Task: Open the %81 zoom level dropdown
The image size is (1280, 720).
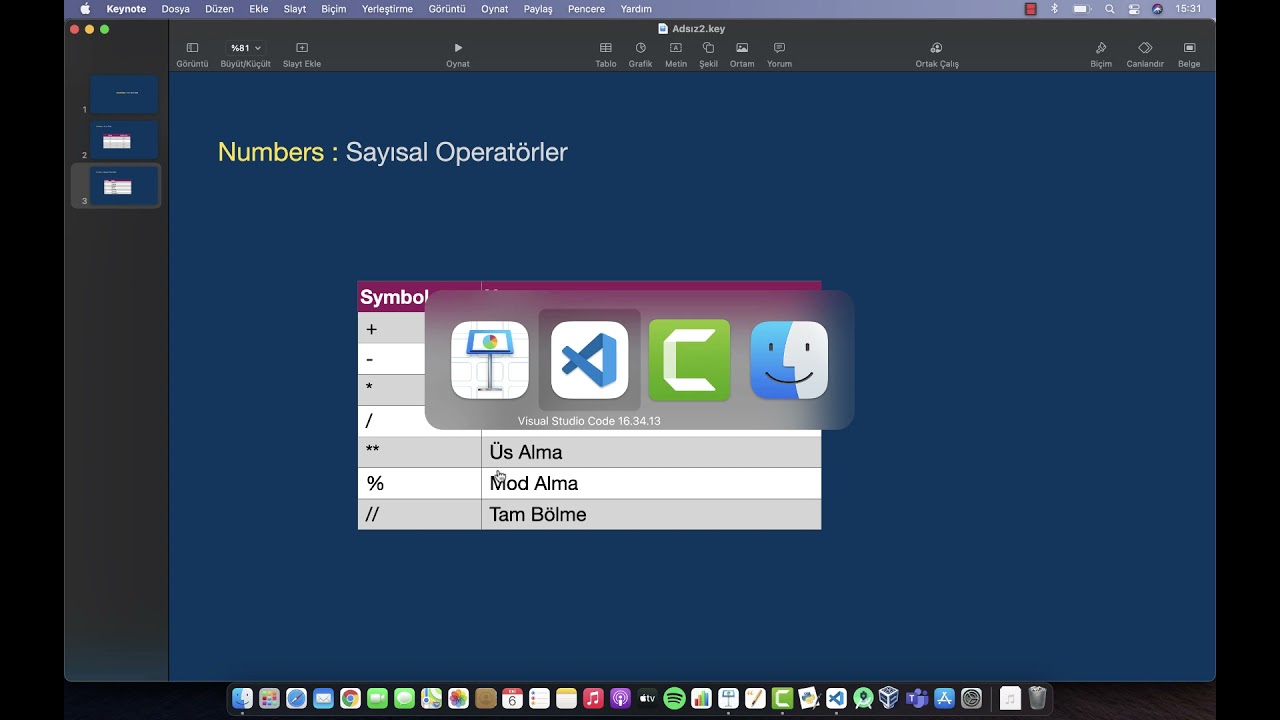Action: click(245, 48)
